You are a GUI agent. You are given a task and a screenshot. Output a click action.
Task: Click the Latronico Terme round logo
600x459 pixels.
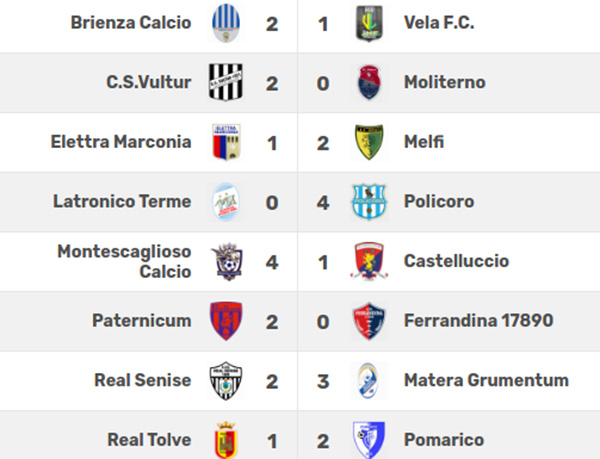point(226,202)
